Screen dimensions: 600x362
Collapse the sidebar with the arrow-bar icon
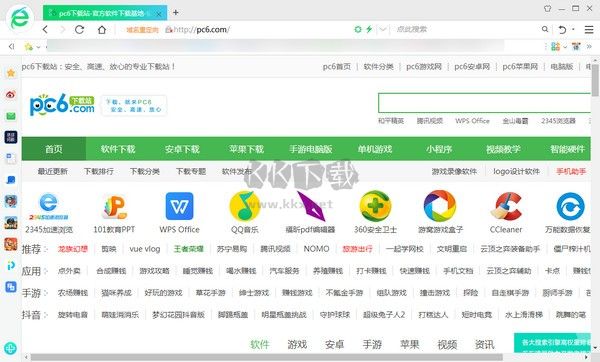click(x=11, y=46)
